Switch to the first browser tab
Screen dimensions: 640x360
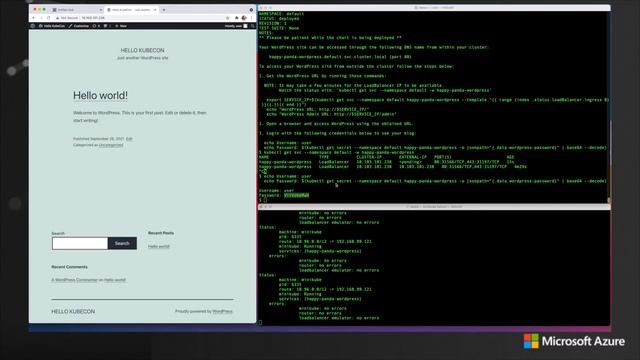tap(77, 10)
